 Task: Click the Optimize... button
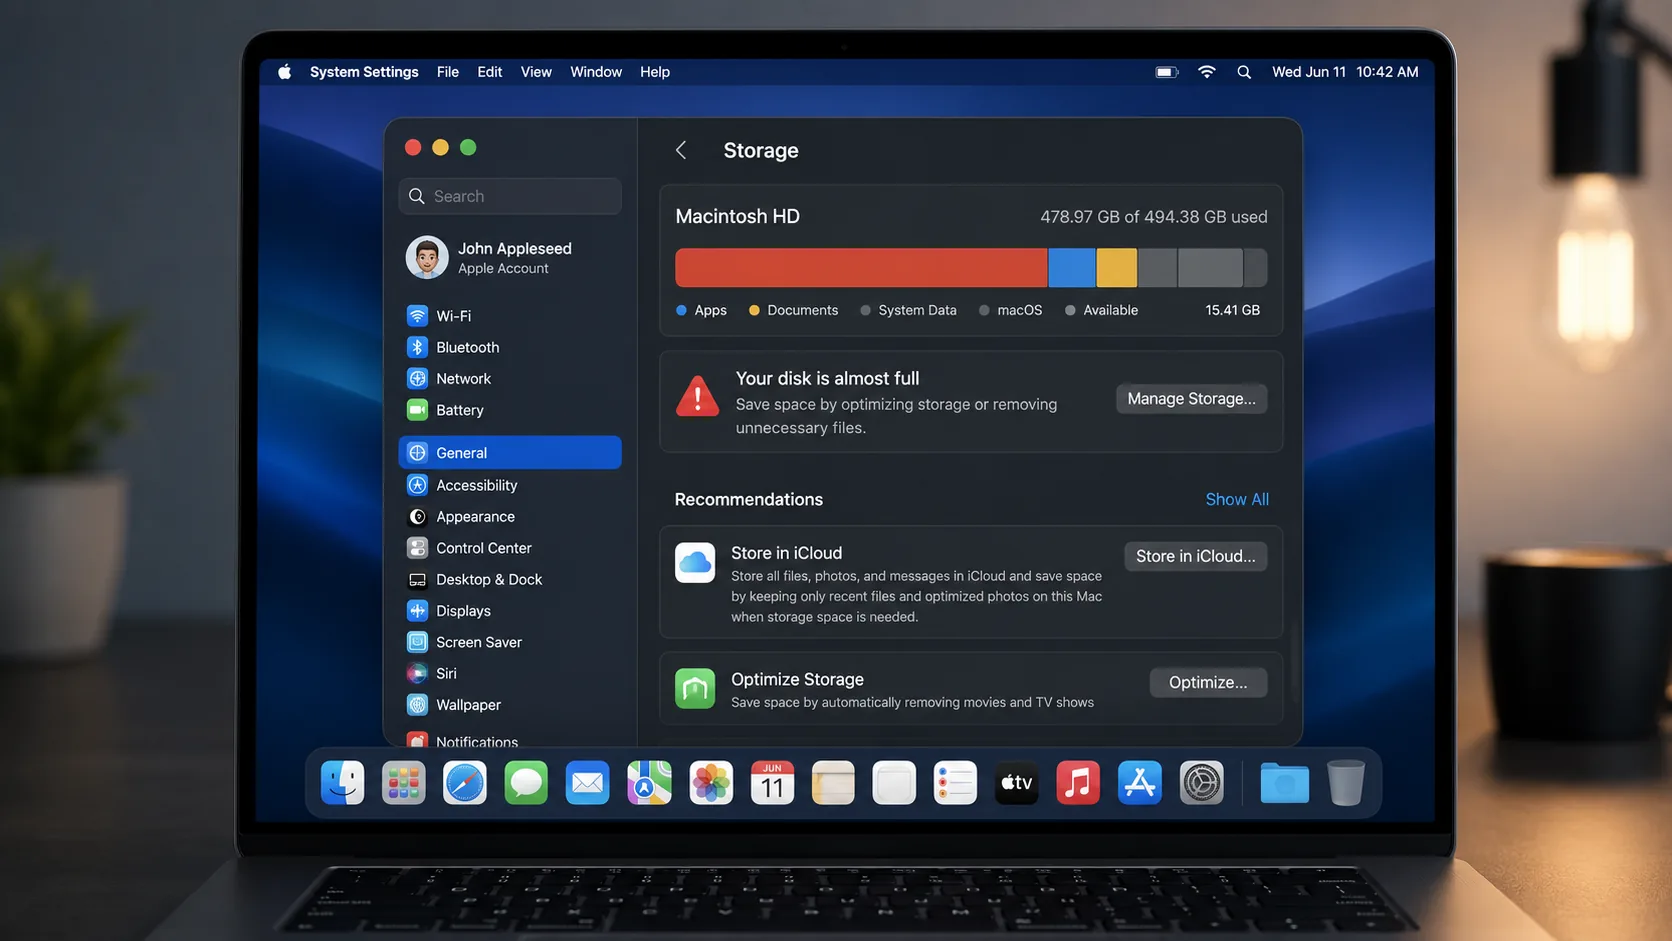[1208, 683]
